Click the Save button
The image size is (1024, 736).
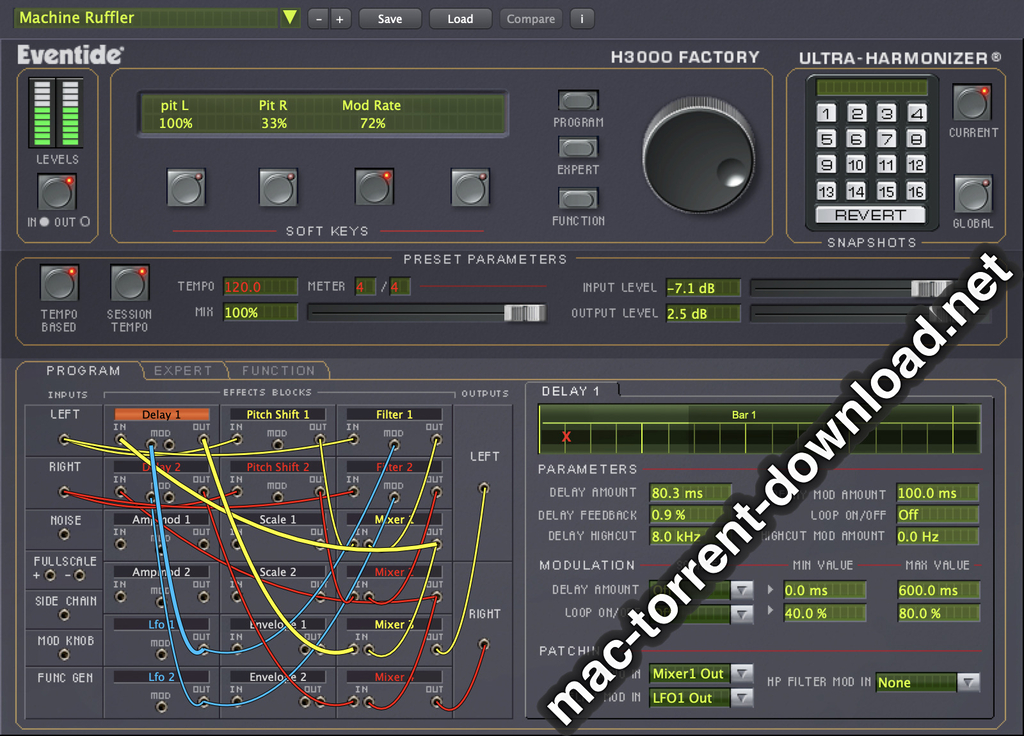390,19
